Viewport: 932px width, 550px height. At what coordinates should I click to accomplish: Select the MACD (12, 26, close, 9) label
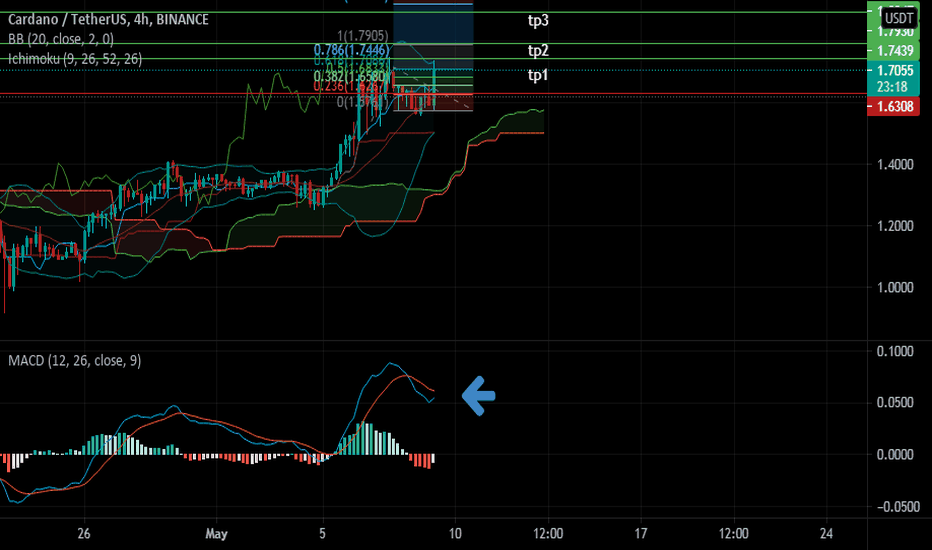coord(74,360)
